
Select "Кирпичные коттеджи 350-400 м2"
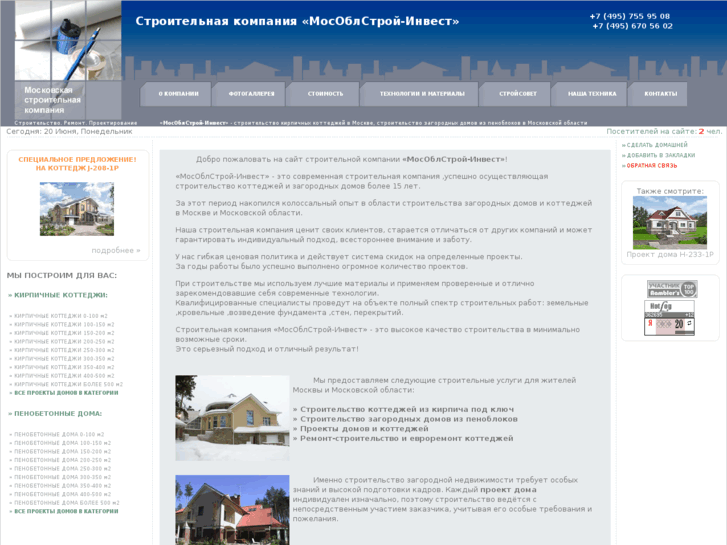click(x=64, y=367)
